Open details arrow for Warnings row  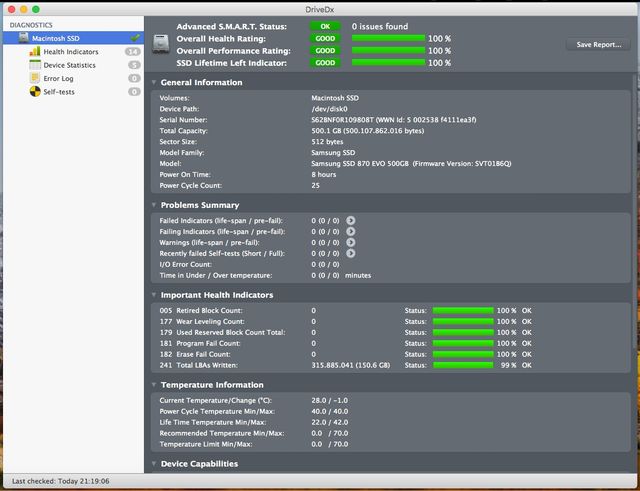pos(351,242)
